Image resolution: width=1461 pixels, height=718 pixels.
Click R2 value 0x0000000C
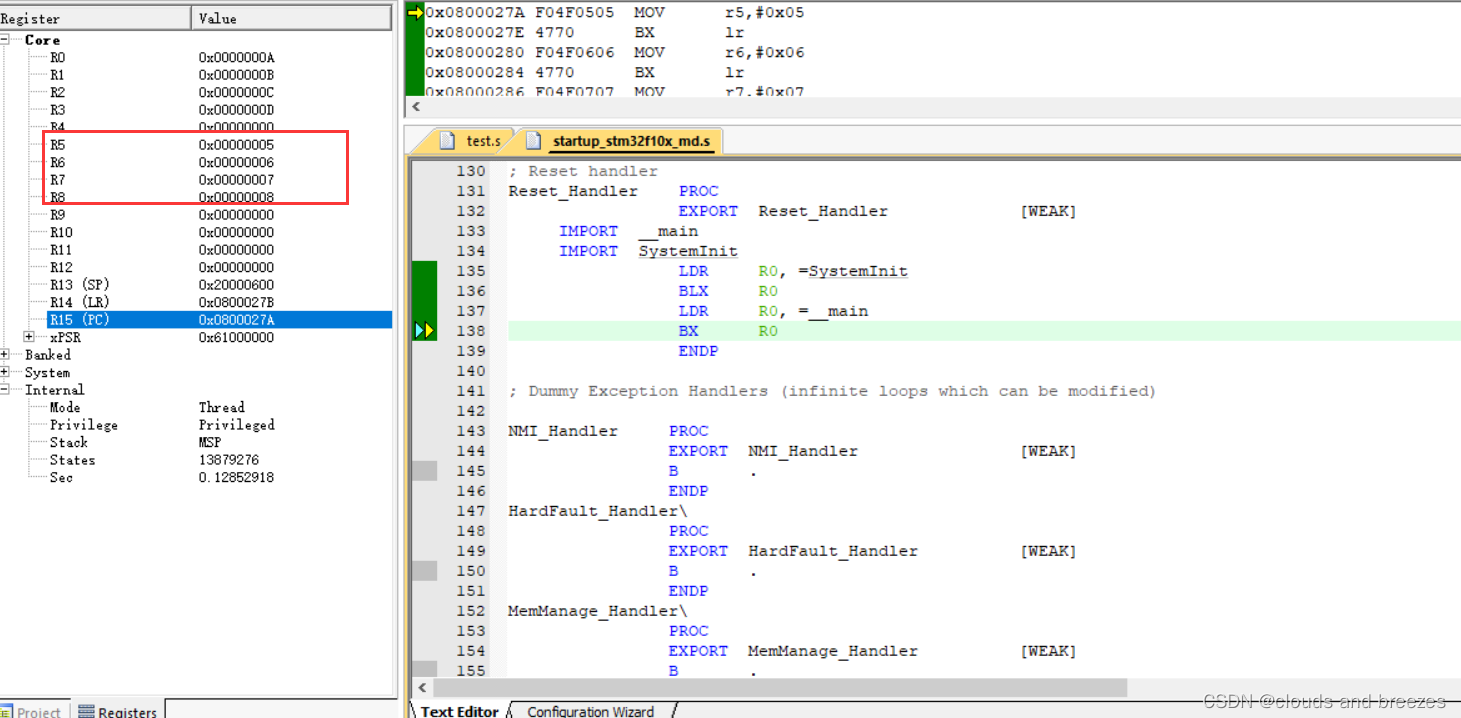click(x=236, y=92)
